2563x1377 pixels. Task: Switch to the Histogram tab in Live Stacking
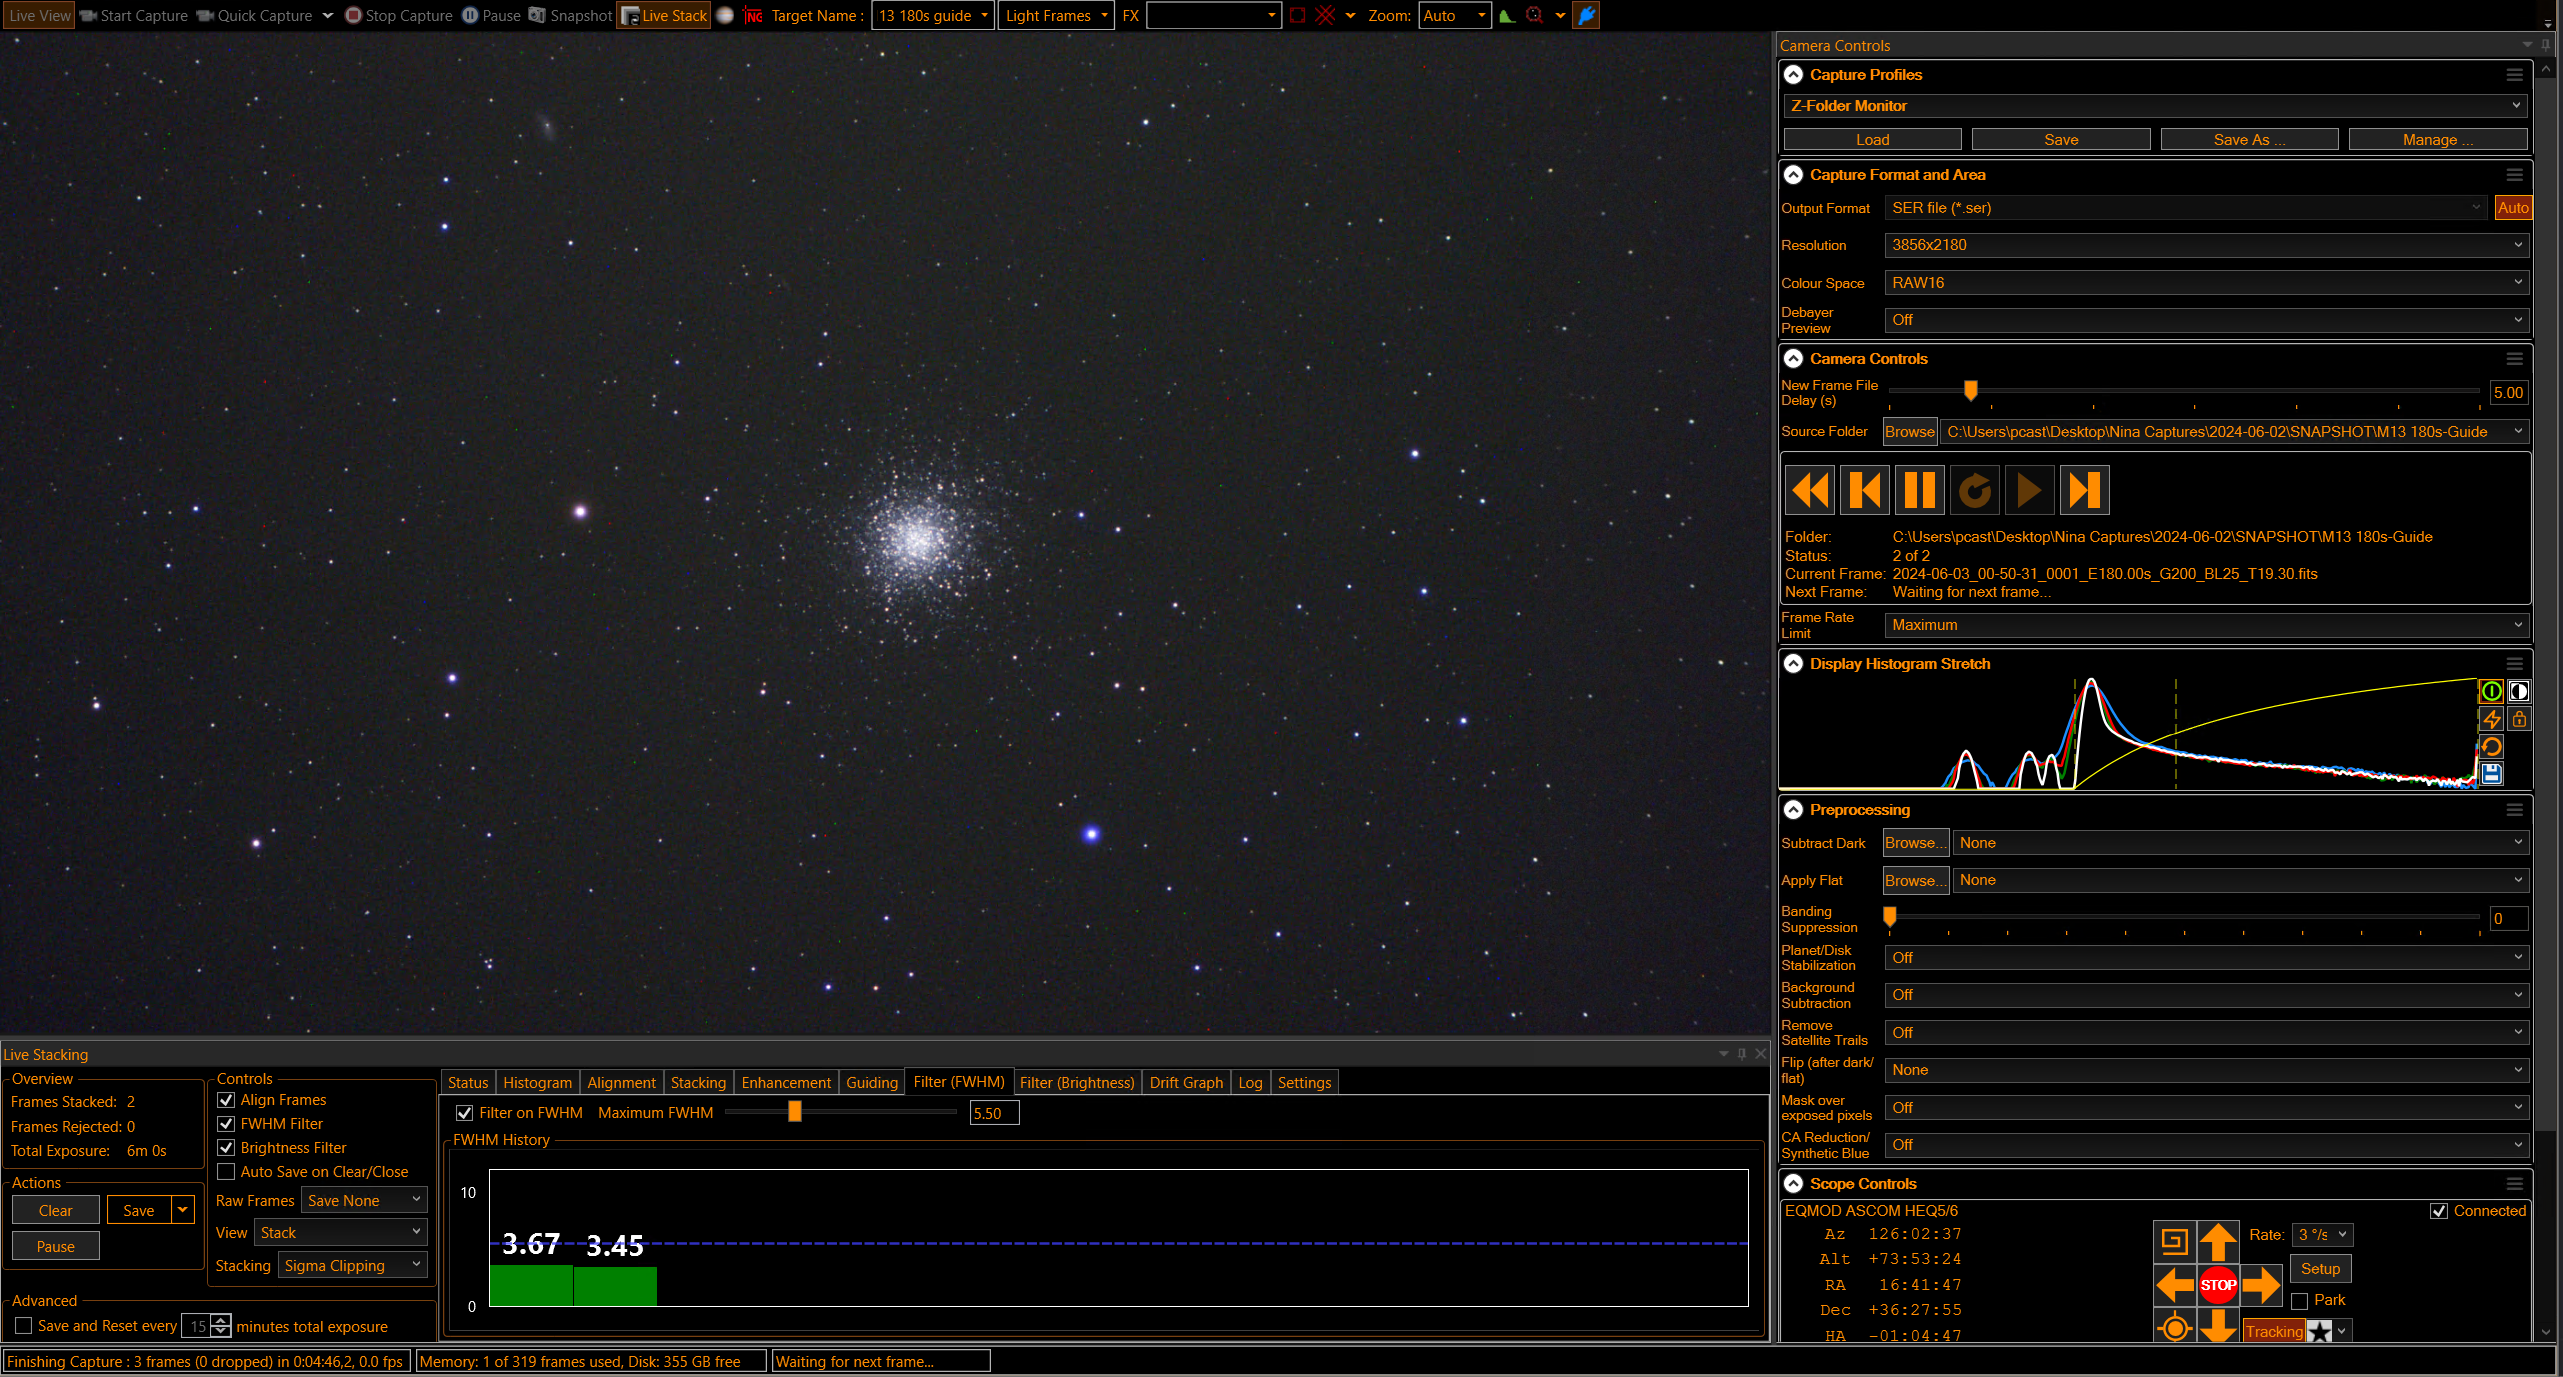(x=538, y=1083)
